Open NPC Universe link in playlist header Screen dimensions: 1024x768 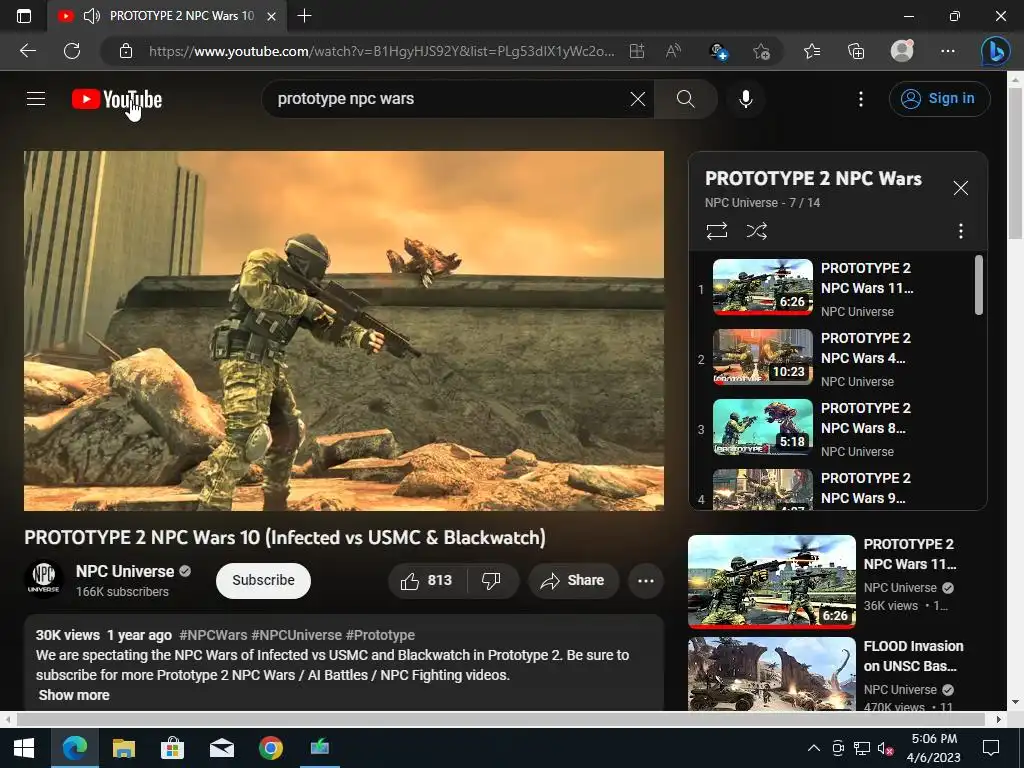[741, 202]
